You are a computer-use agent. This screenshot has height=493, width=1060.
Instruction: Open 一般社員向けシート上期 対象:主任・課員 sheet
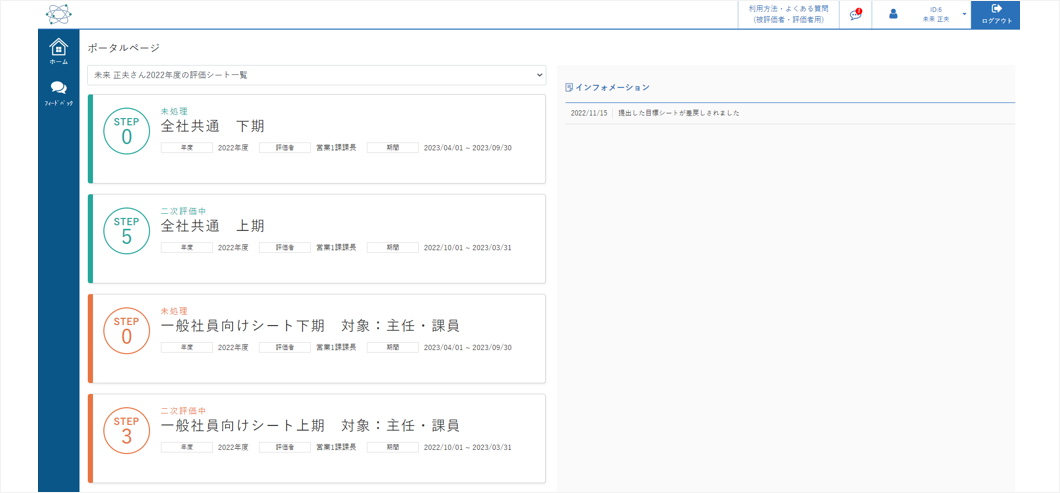pyautogui.click(x=310, y=426)
